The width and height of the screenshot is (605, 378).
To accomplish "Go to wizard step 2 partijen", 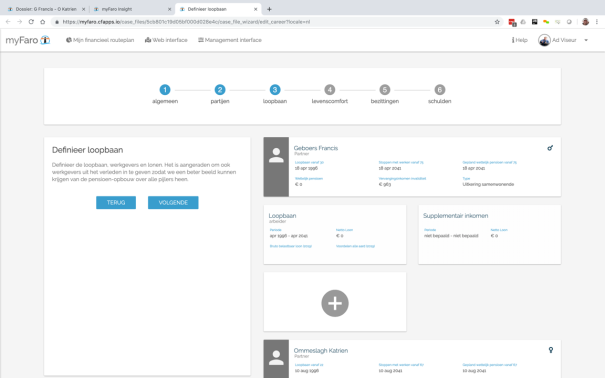I will (x=220, y=94).
